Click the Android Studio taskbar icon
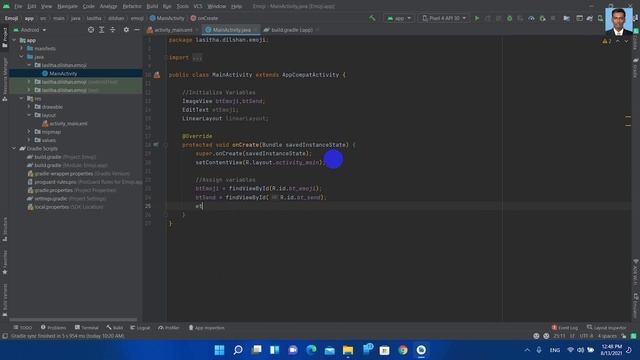 click(421, 350)
